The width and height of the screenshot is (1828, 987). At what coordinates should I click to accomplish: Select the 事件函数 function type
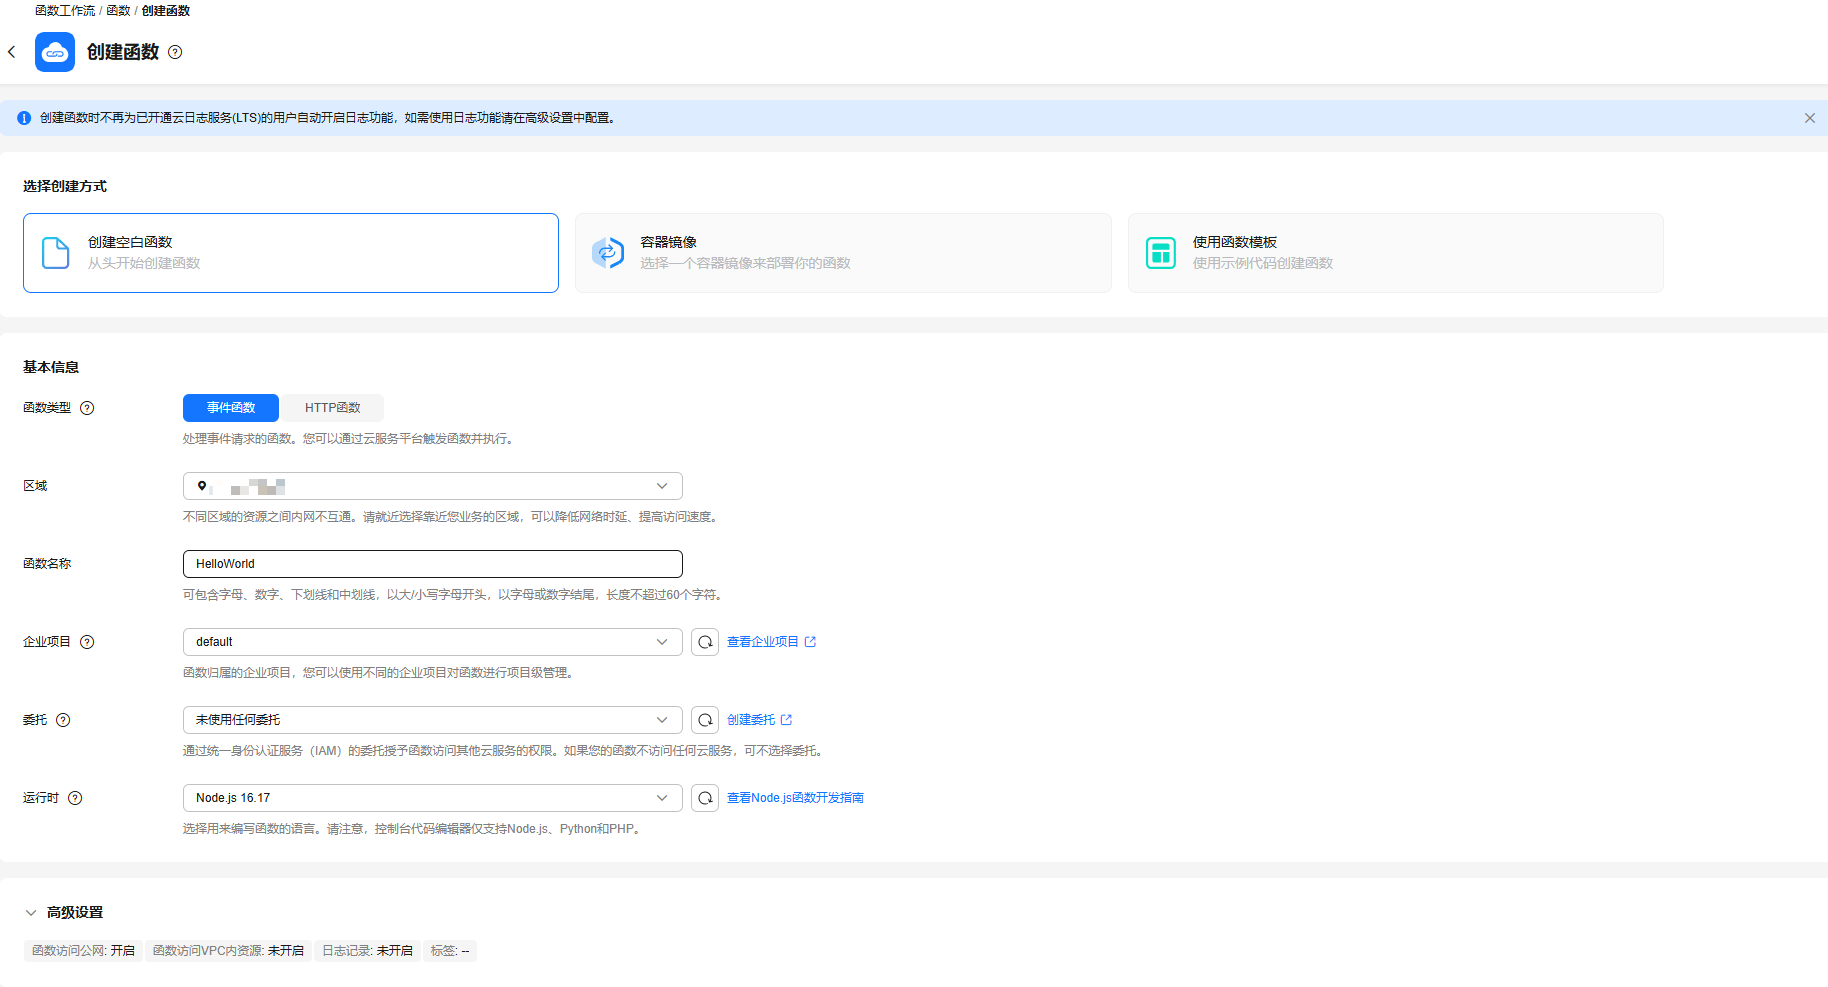[x=231, y=408]
